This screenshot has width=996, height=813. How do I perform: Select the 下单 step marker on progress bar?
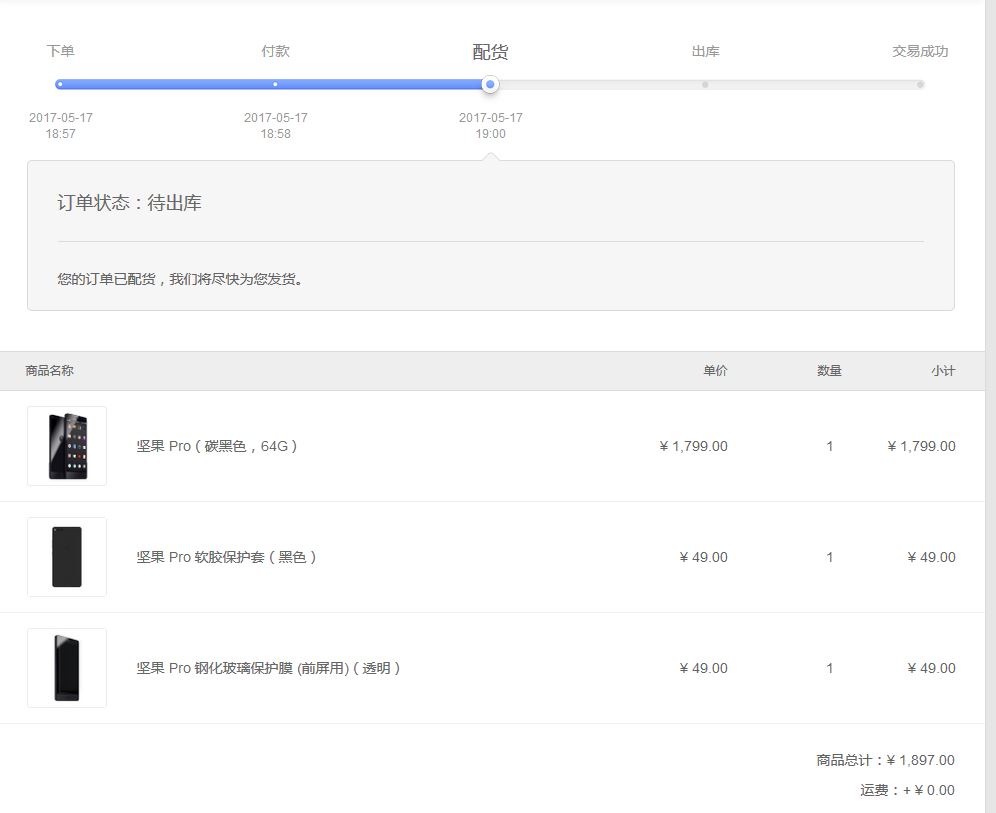click(60, 84)
